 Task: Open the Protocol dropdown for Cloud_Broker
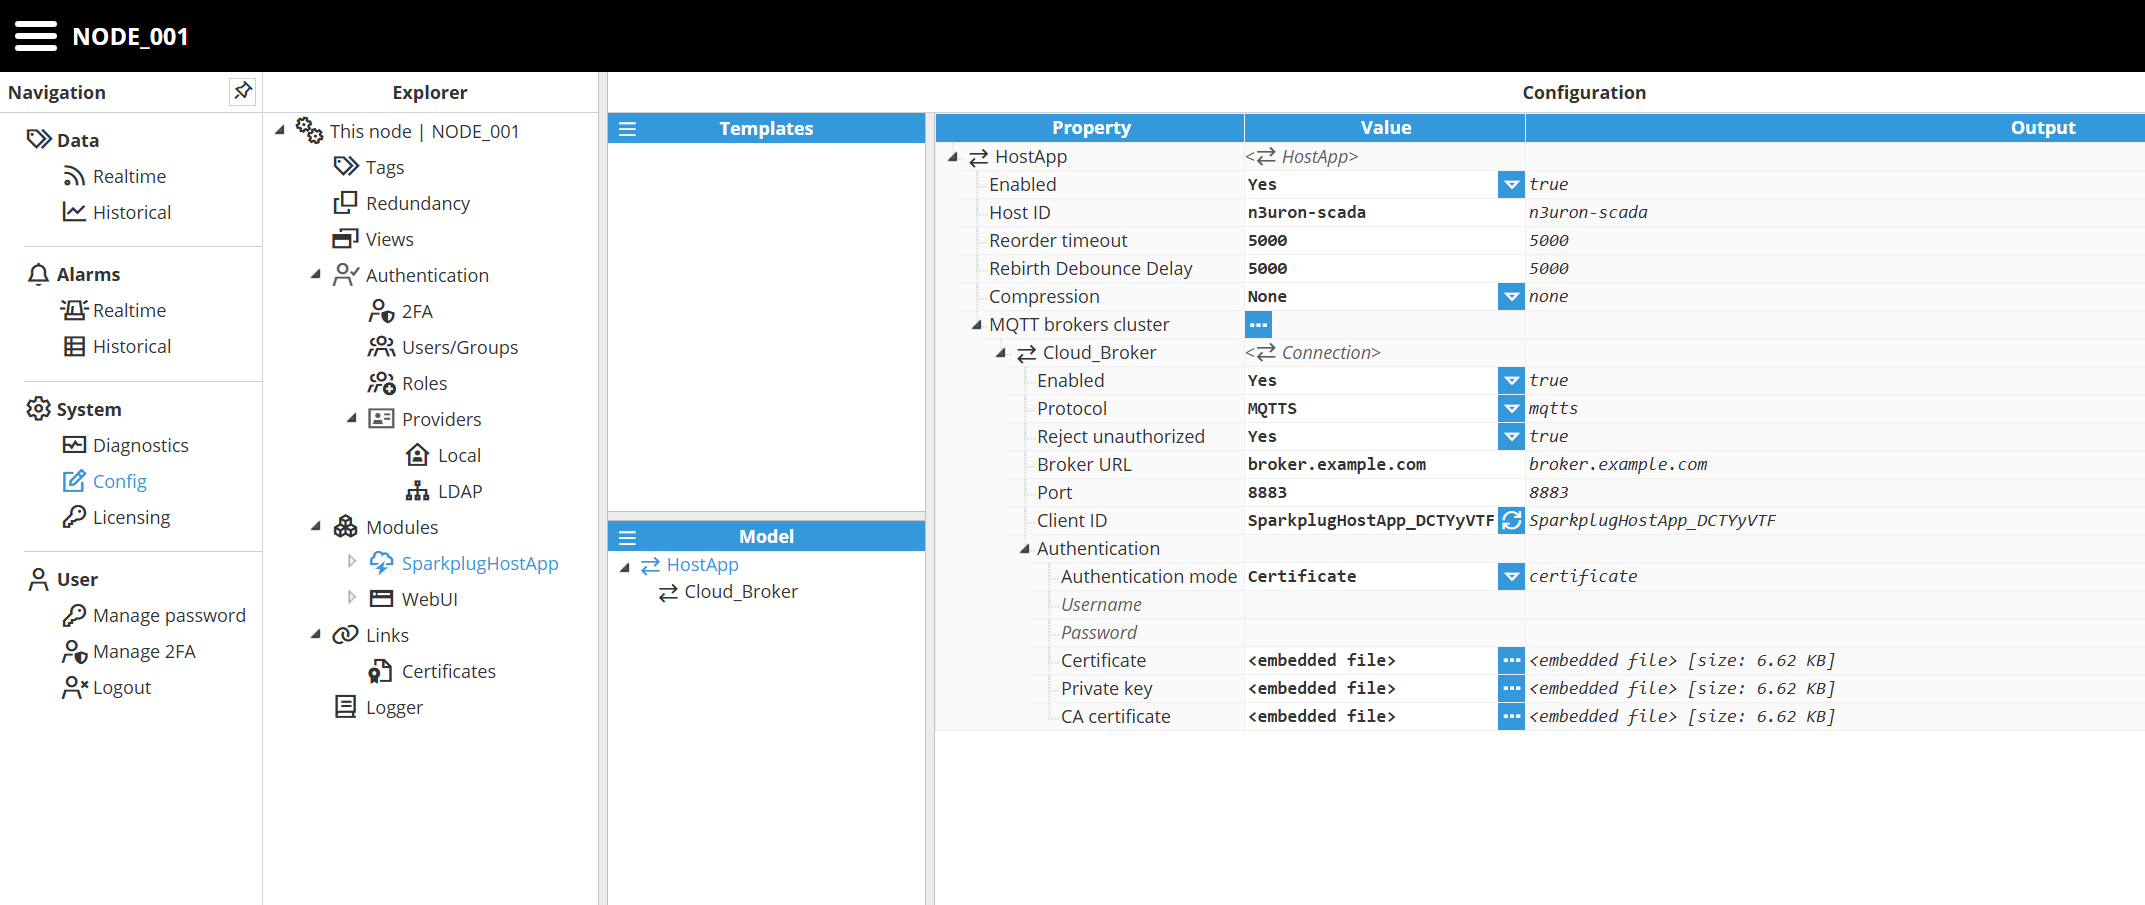point(1511,408)
